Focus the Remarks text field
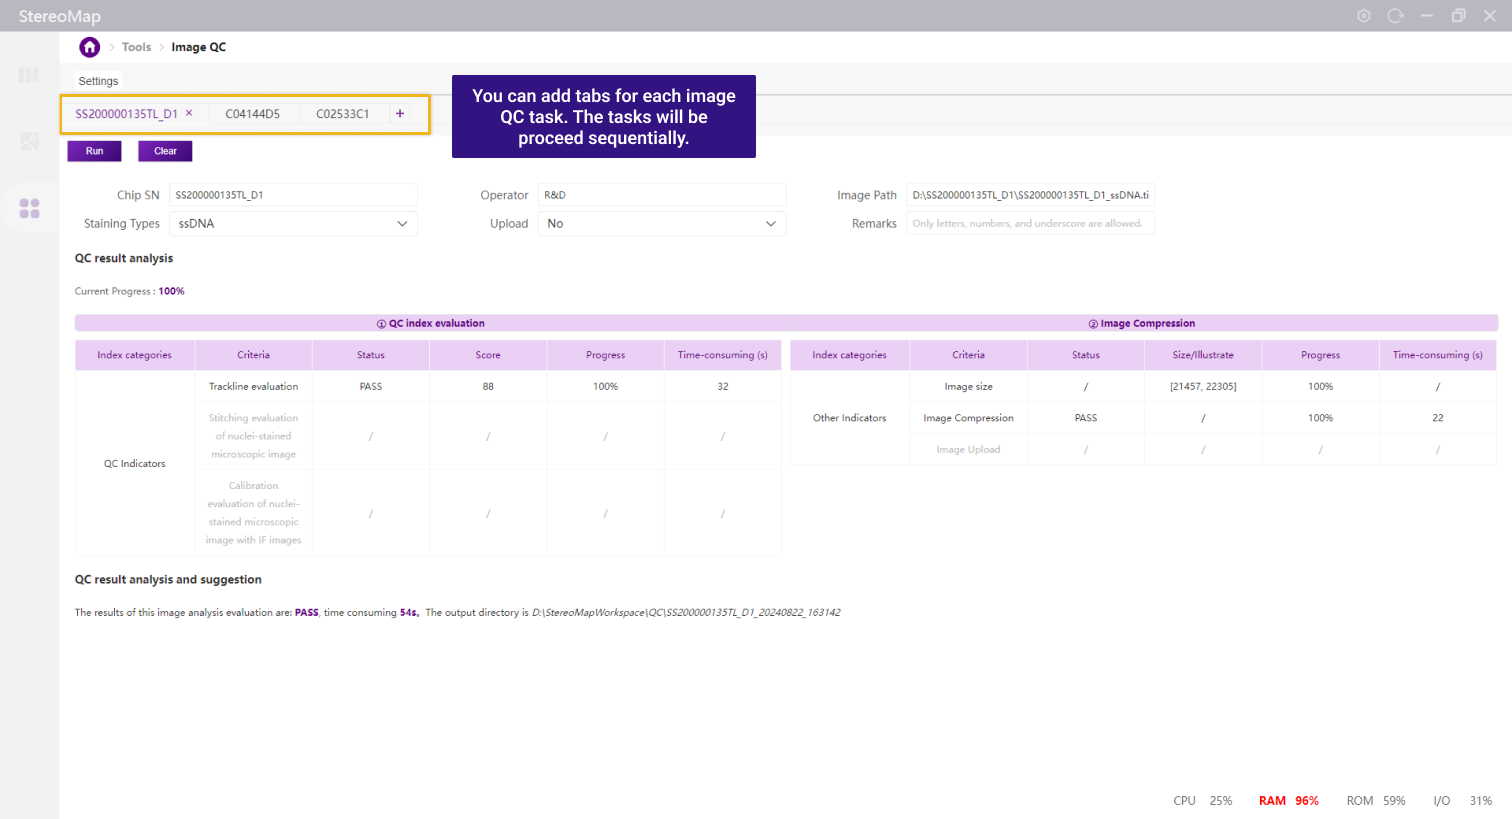The height and width of the screenshot is (819, 1512). tap(1029, 224)
